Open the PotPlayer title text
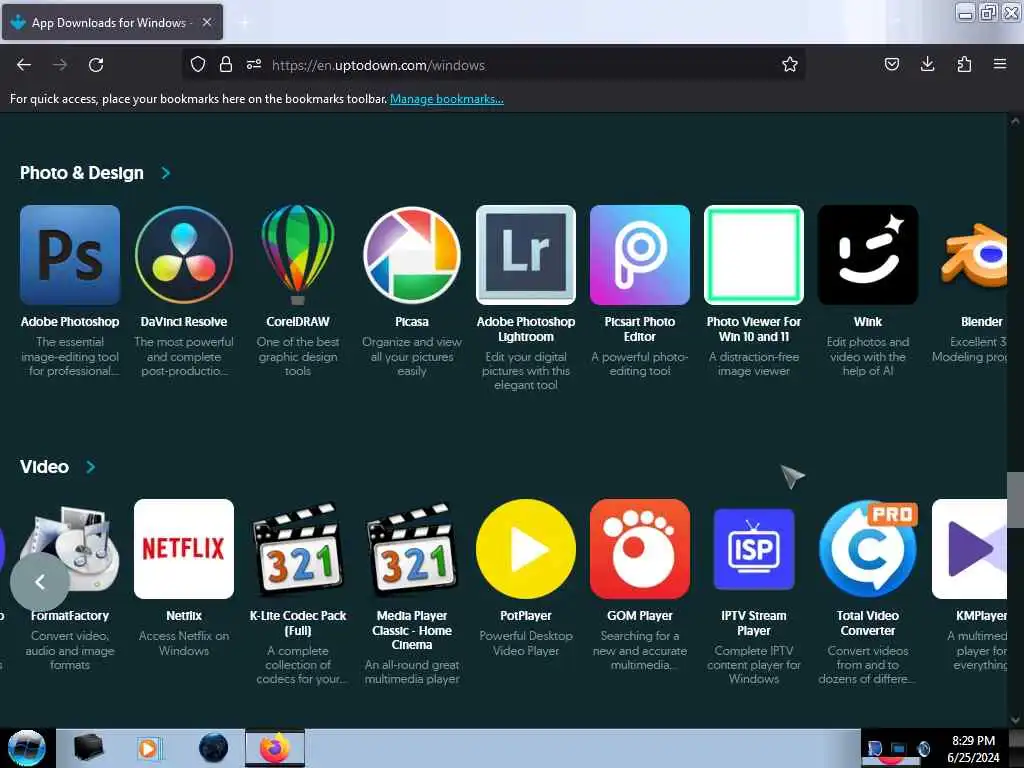The width and height of the screenshot is (1024, 768). (x=526, y=616)
